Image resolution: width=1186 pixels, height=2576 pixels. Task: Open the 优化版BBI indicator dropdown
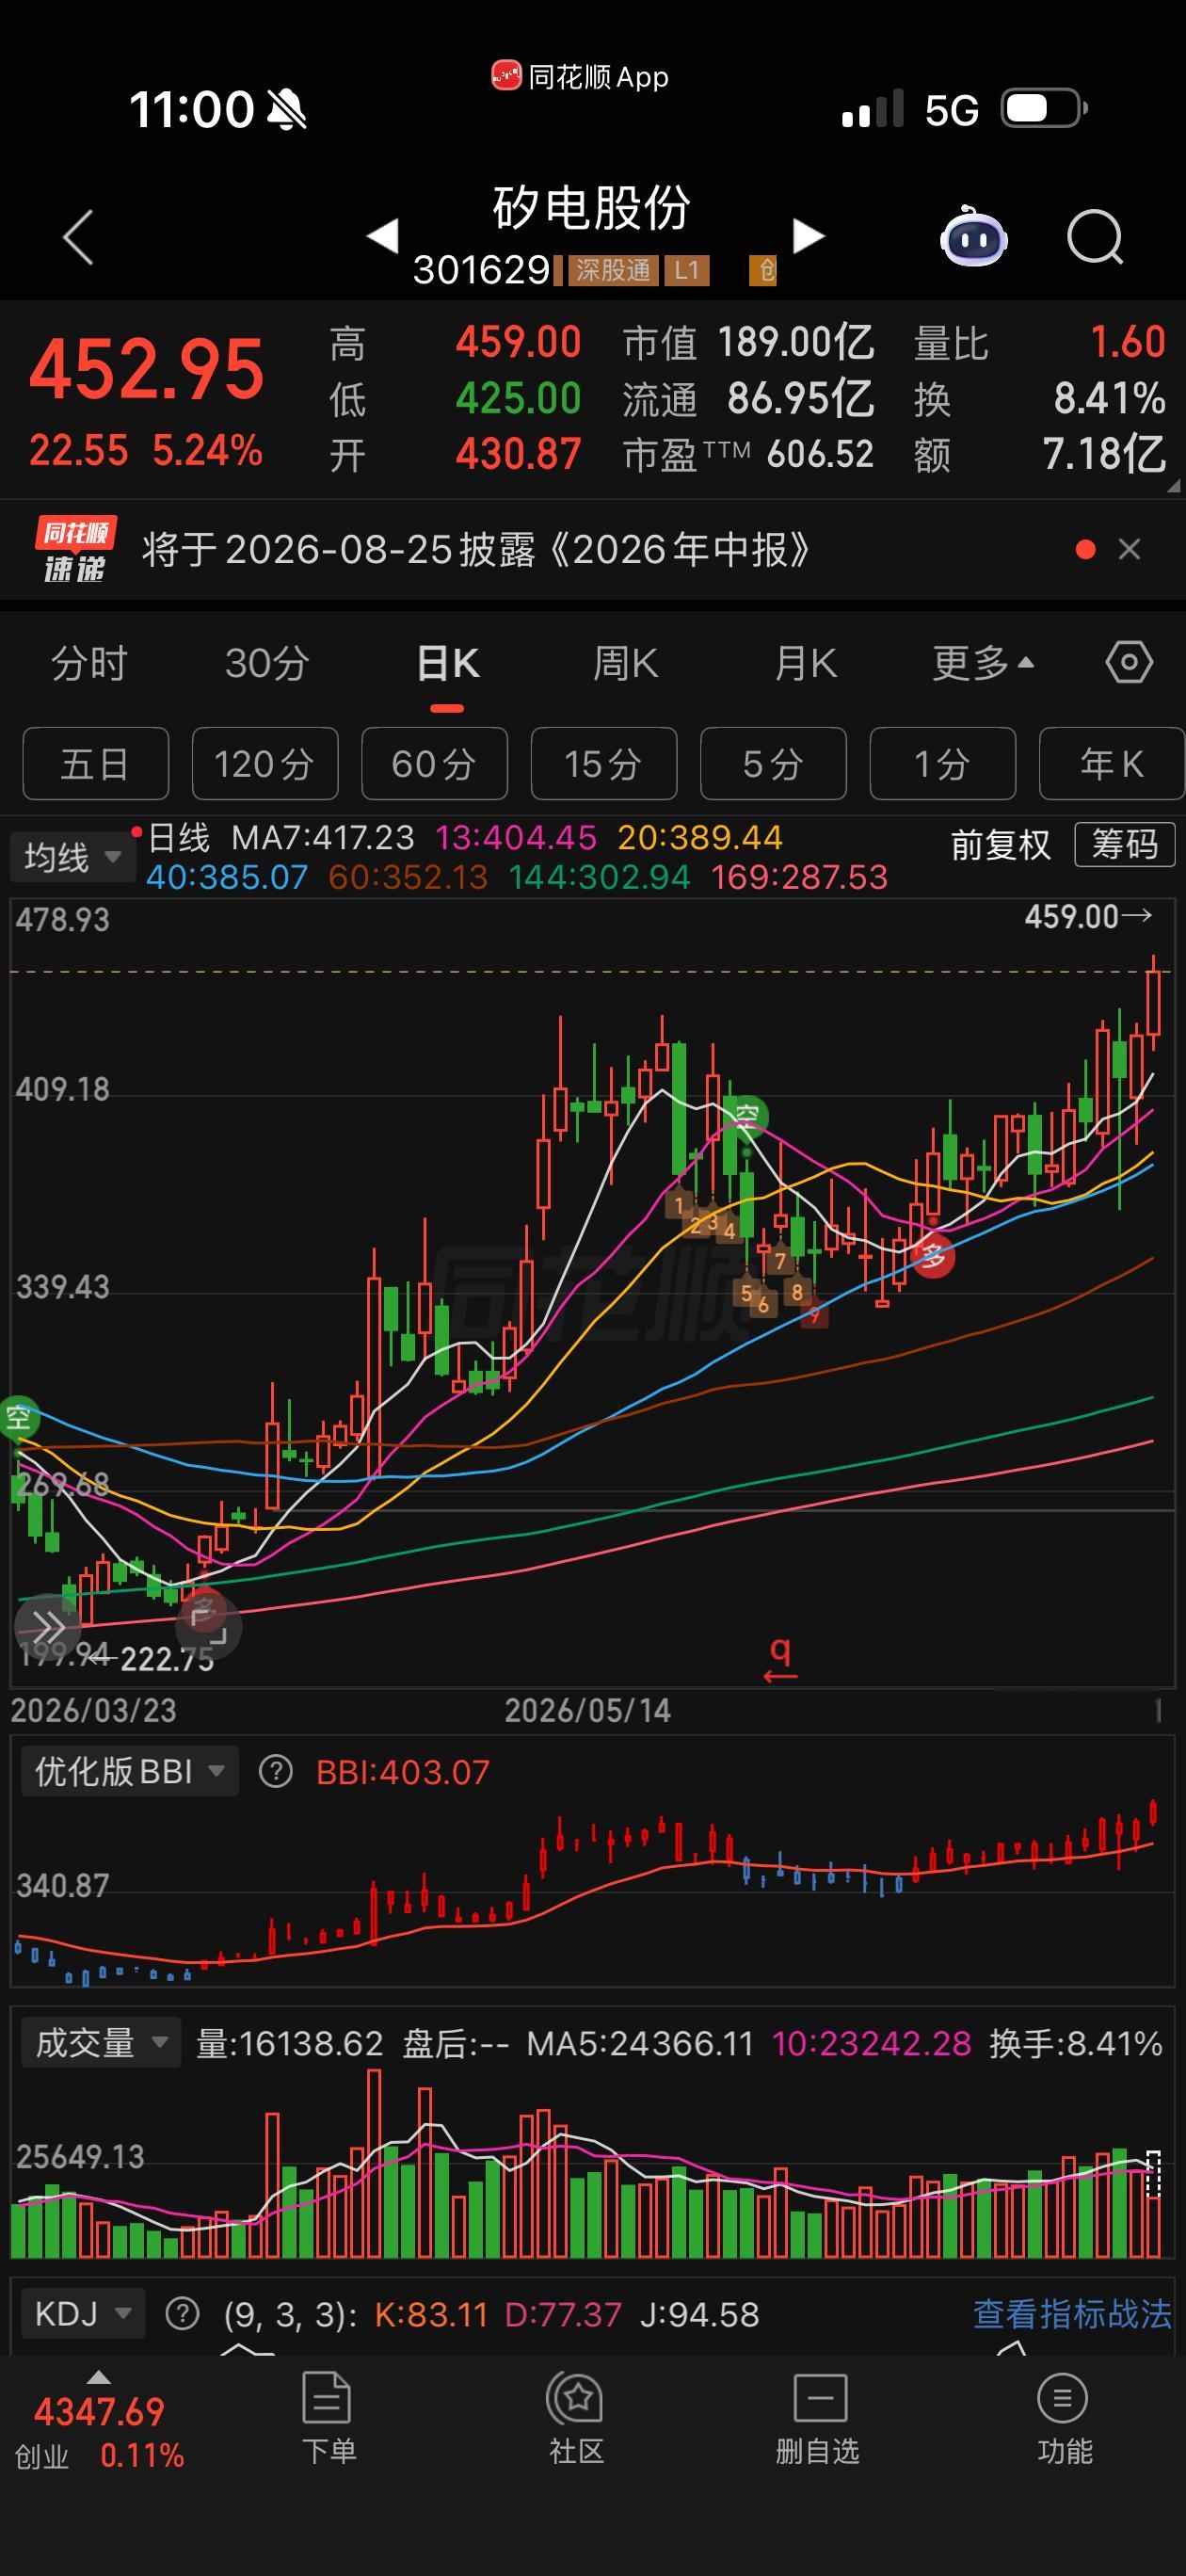point(129,1772)
